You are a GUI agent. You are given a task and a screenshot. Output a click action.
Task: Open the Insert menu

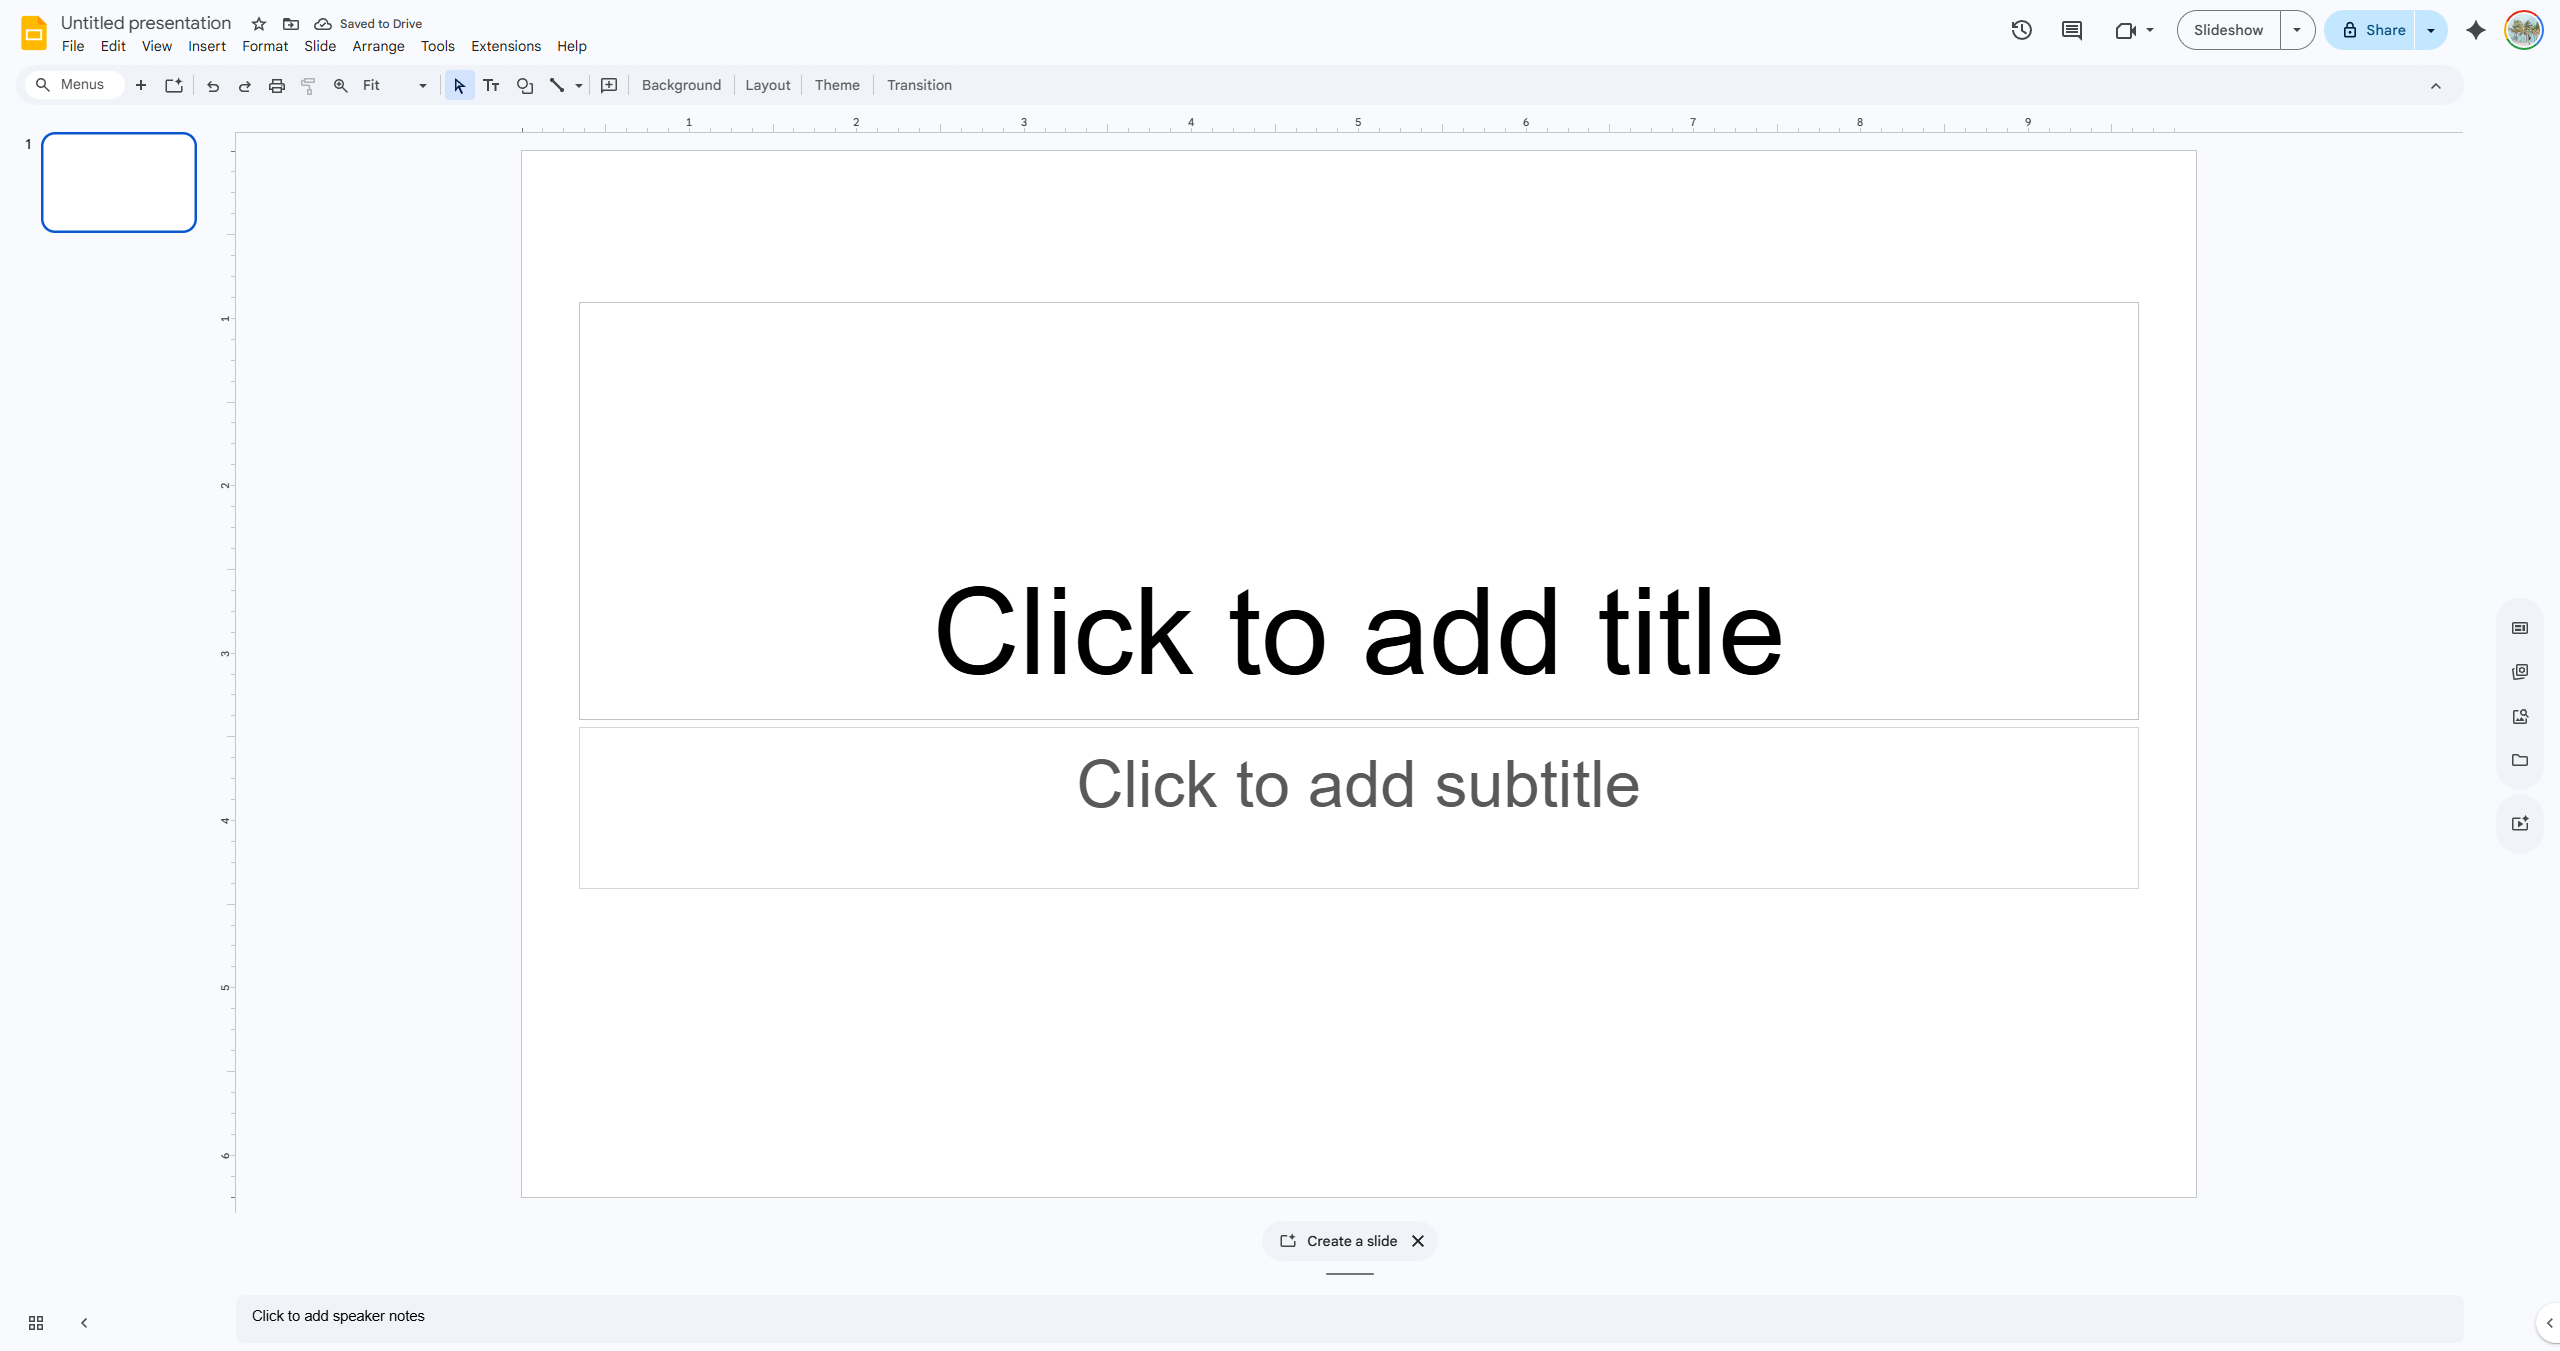coord(207,46)
